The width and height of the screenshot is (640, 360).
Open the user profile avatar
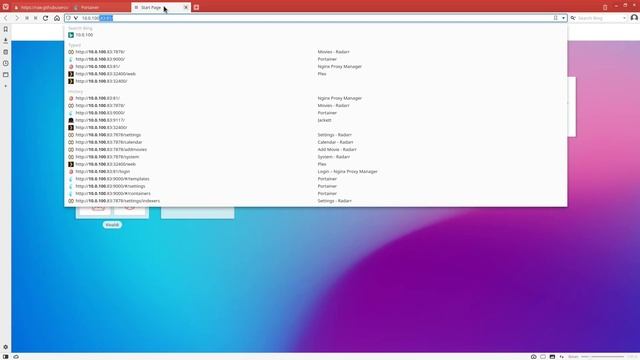point(634,18)
